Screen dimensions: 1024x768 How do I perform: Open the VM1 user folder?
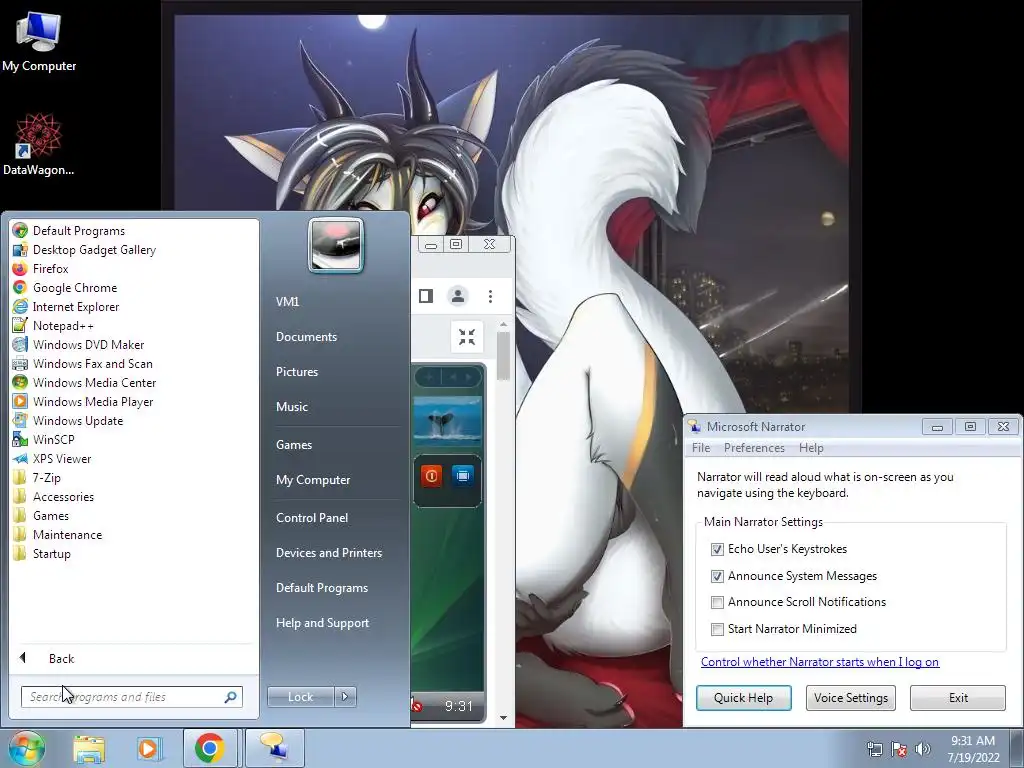click(x=287, y=301)
